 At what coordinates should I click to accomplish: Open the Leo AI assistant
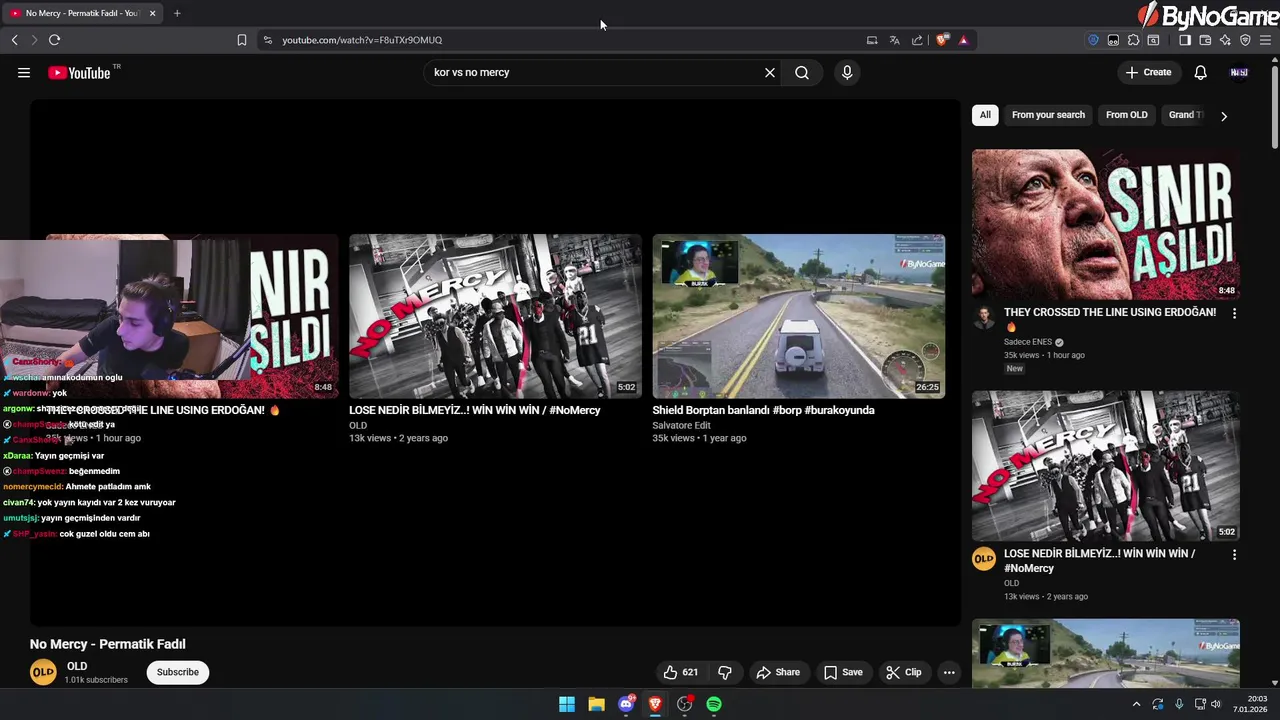(1225, 40)
